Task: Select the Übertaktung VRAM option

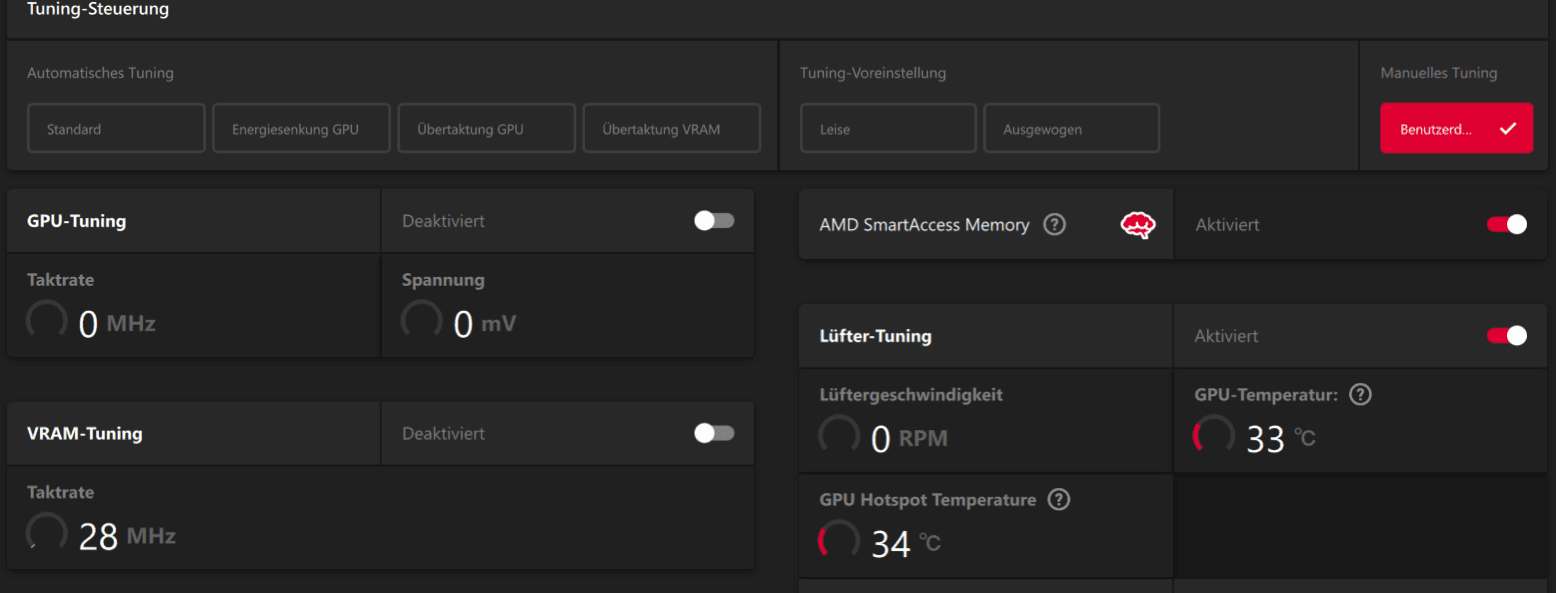Action: click(672, 129)
